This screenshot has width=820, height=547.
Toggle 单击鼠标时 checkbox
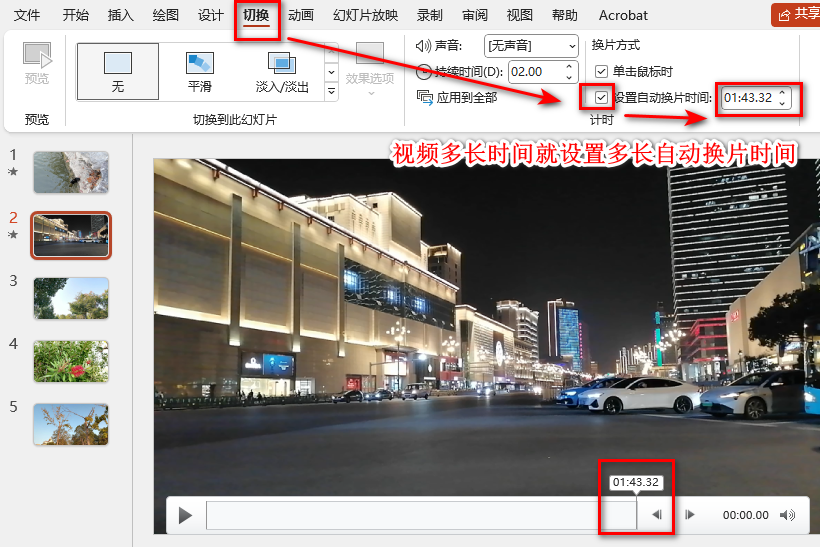click(601, 72)
